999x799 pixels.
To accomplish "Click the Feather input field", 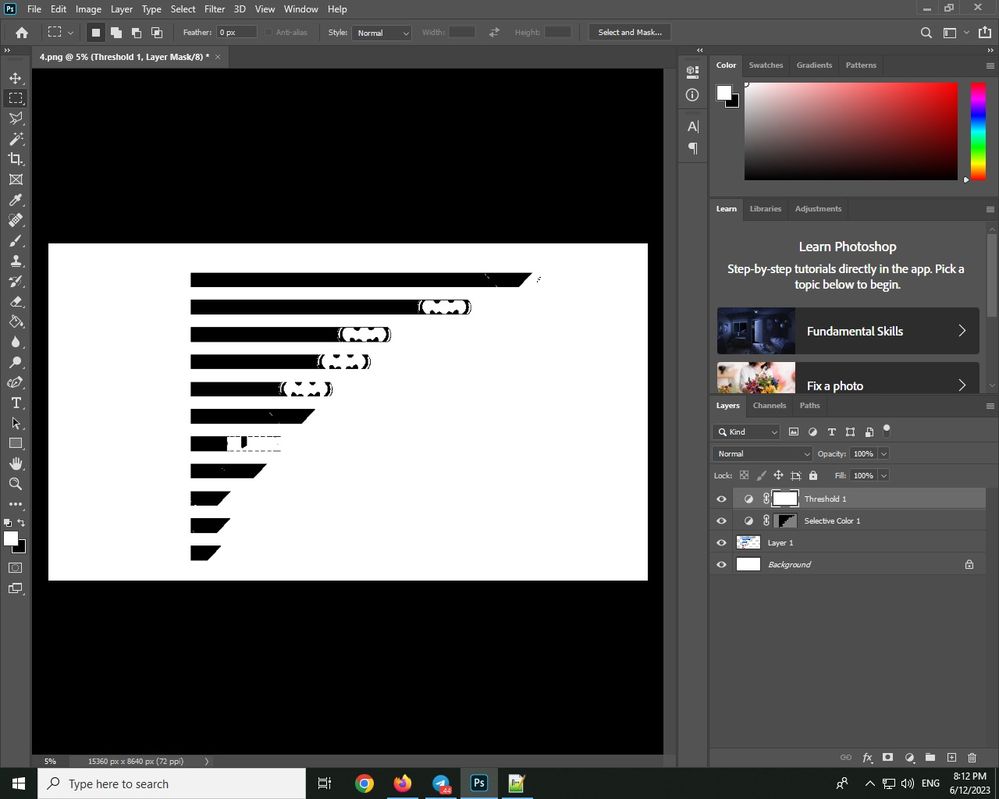I will [236, 32].
